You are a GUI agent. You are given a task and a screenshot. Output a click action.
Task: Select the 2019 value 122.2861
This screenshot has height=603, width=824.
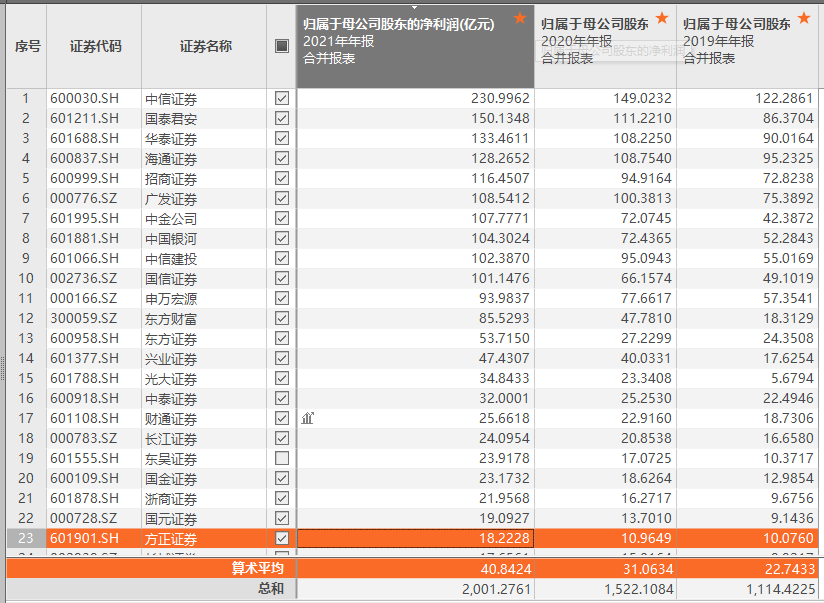(784, 98)
